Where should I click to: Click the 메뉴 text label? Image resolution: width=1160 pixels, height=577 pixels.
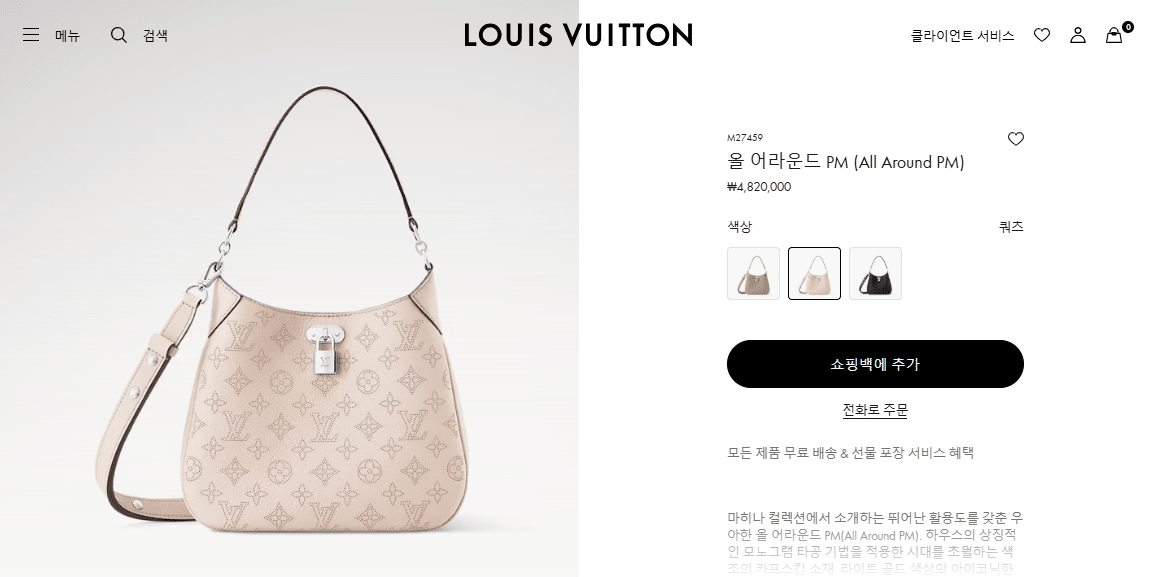(x=67, y=35)
